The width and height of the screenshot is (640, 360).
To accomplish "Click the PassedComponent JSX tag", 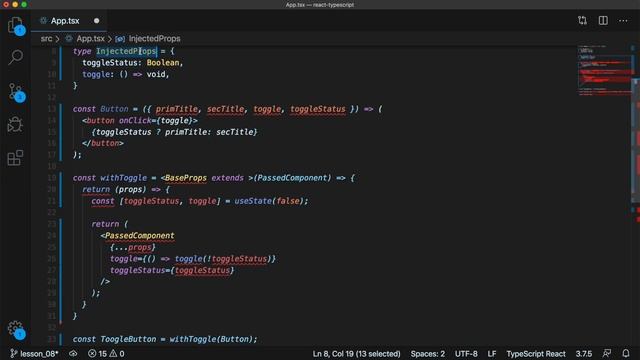I will [140, 236].
